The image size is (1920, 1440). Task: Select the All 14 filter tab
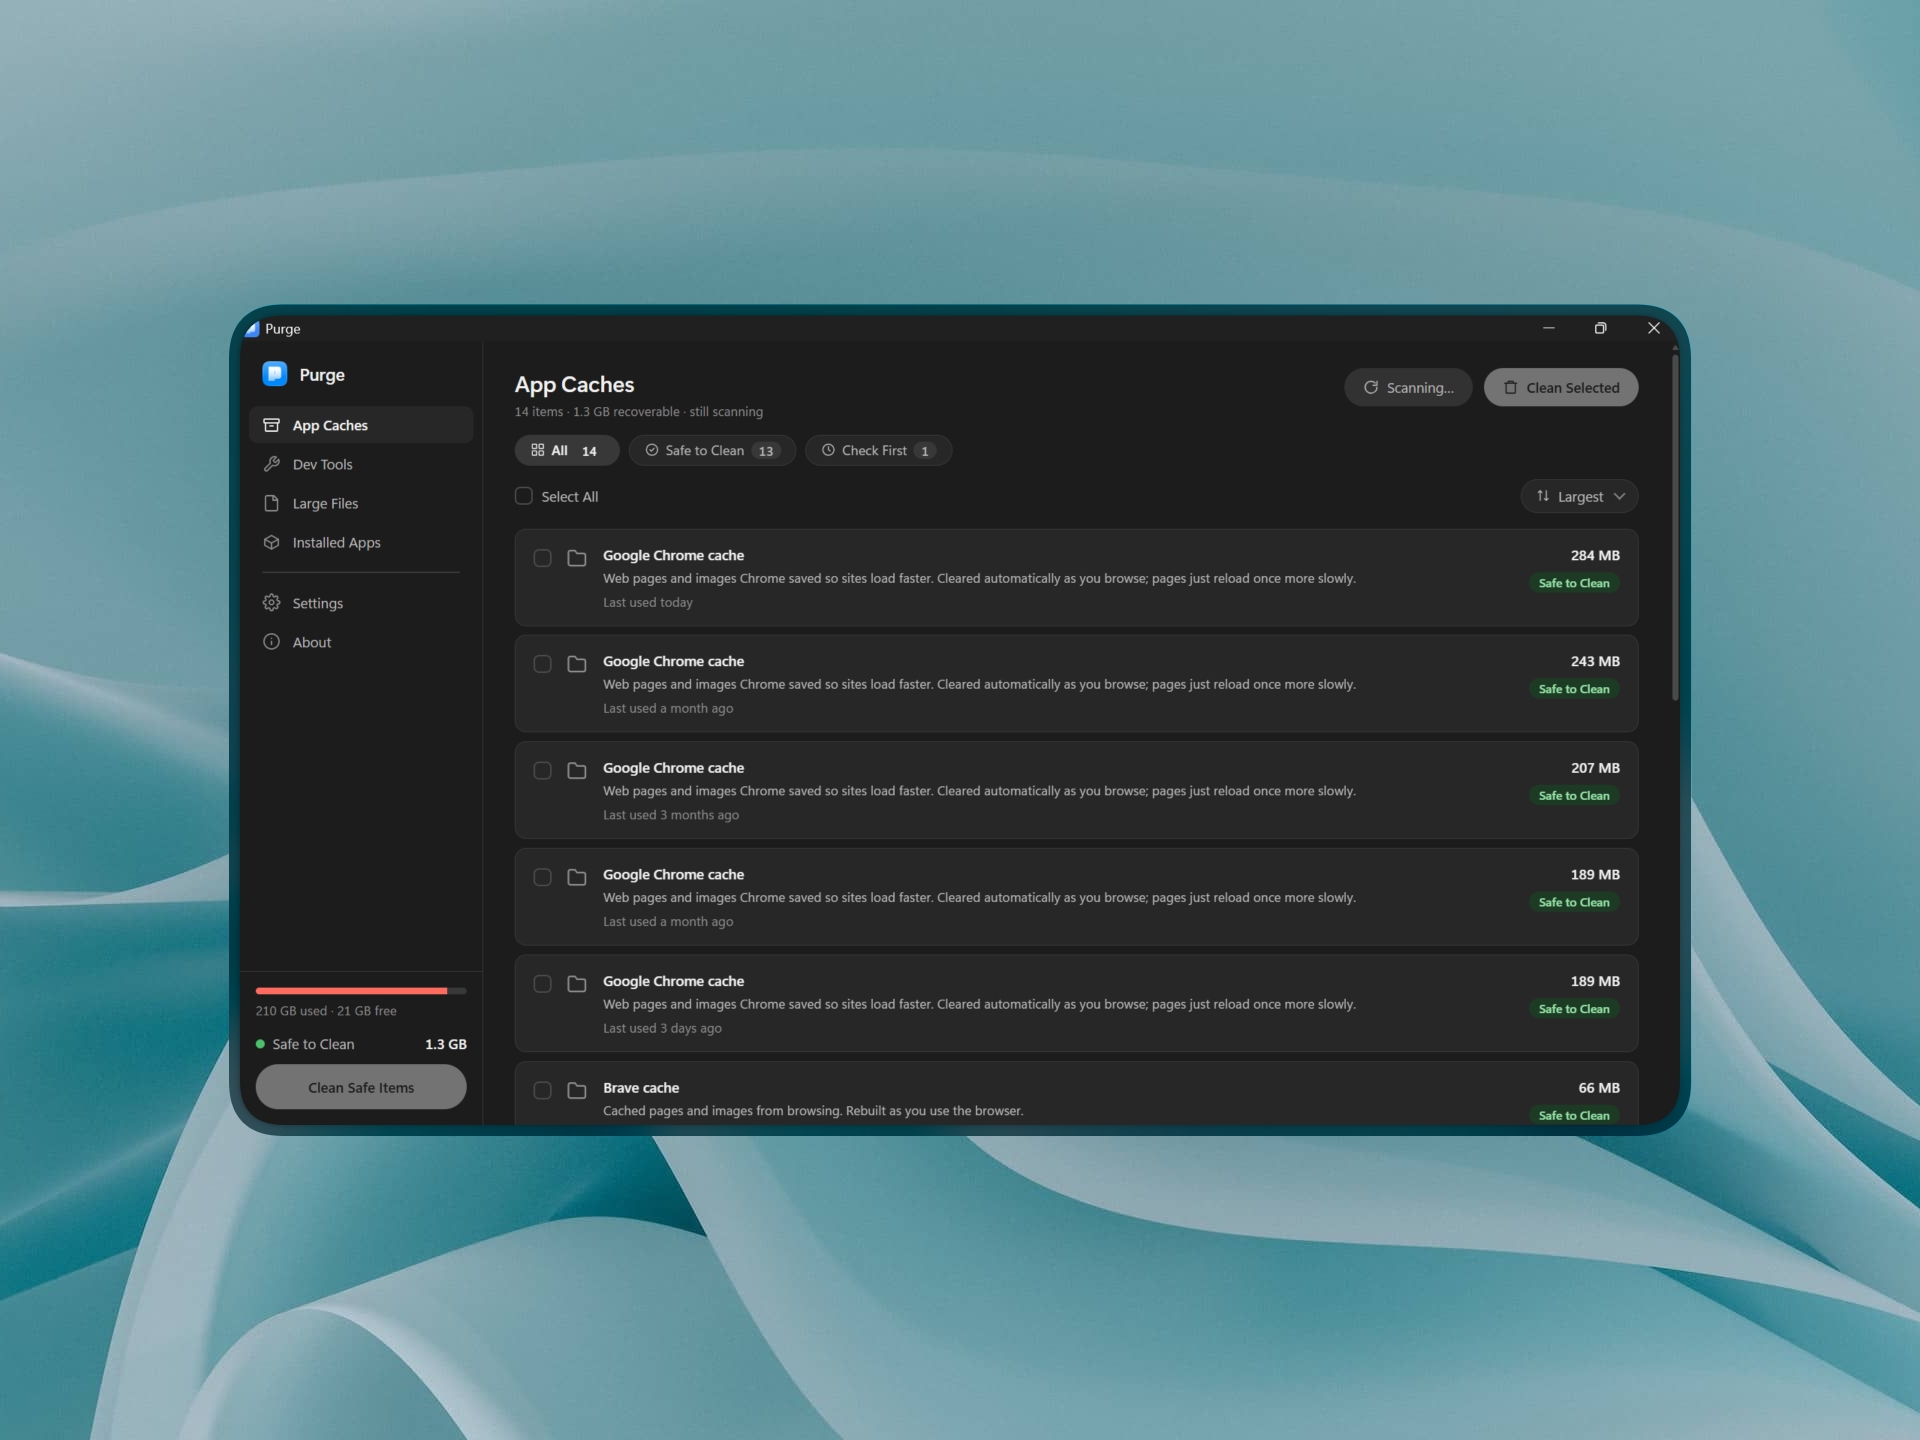pos(567,450)
